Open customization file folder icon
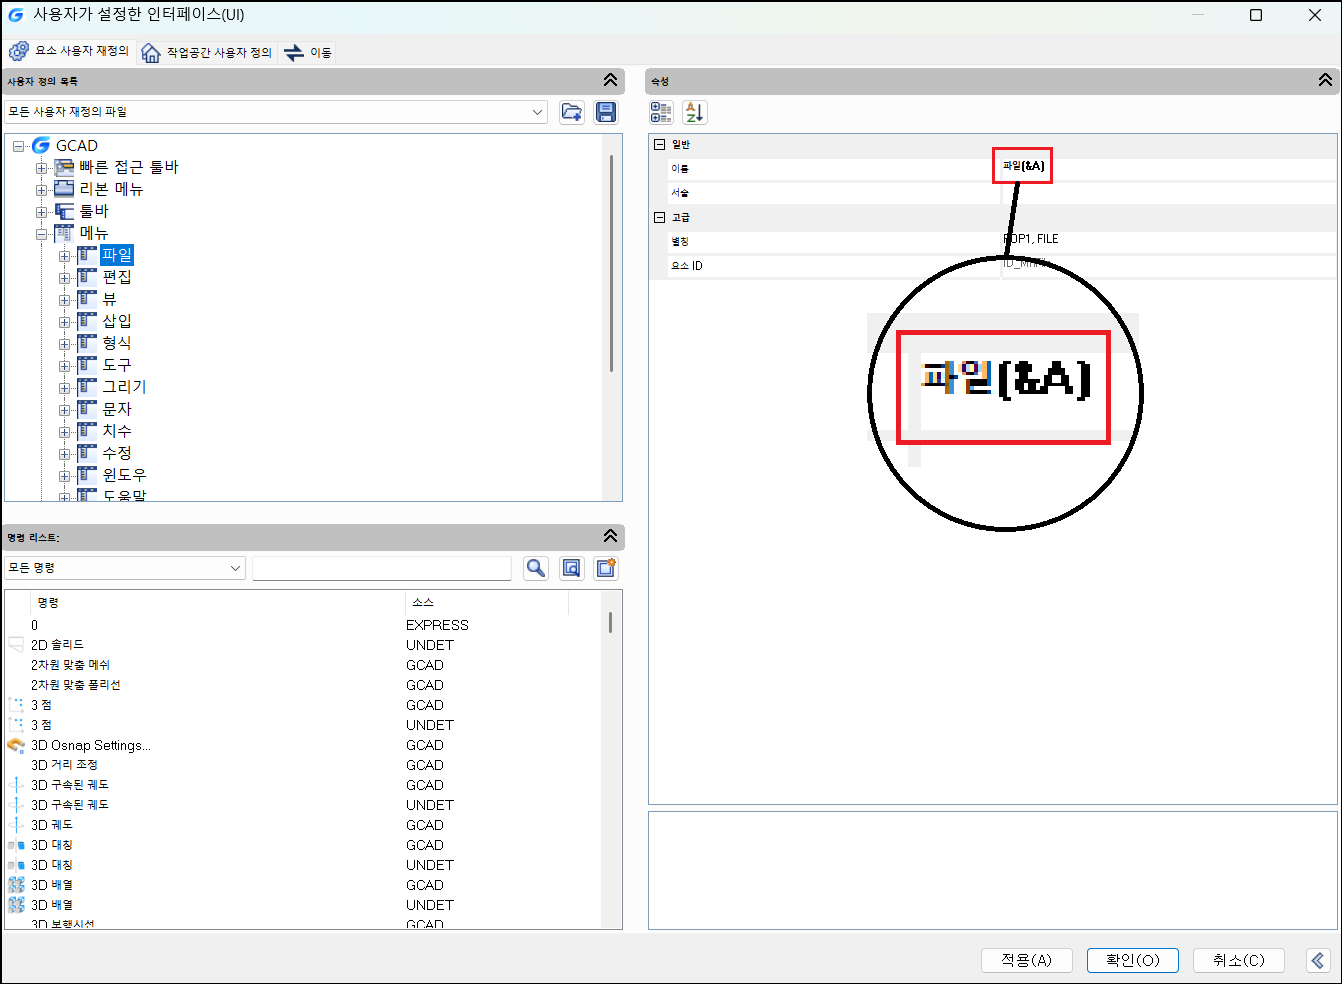This screenshot has height=984, width=1342. tap(572, 112)
